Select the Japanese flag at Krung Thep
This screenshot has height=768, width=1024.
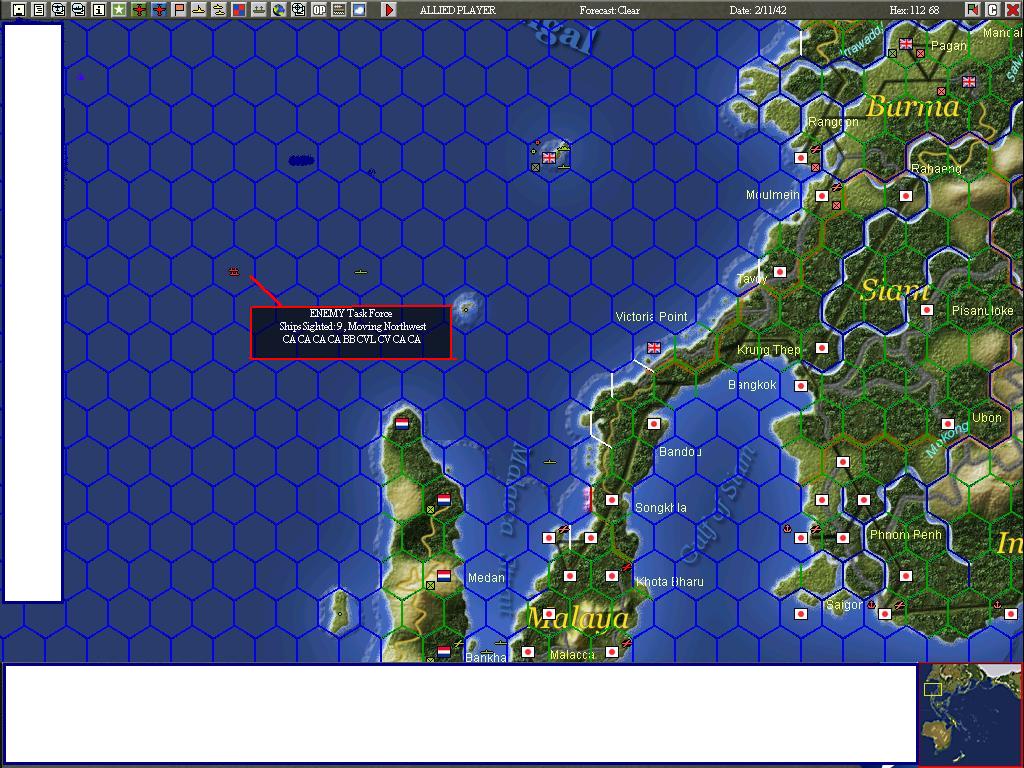point(822,347)
